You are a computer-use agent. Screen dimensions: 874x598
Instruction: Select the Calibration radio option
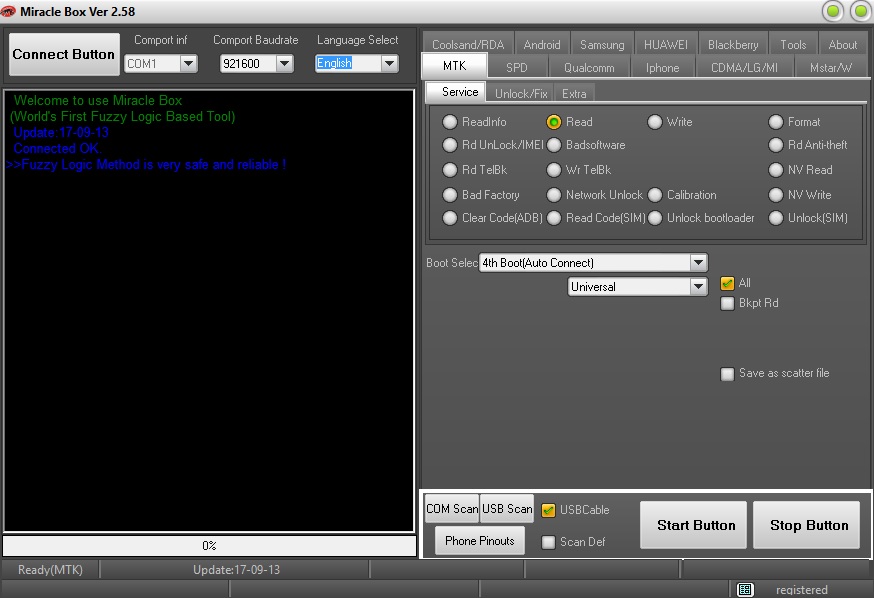click(x=655, y=195)
